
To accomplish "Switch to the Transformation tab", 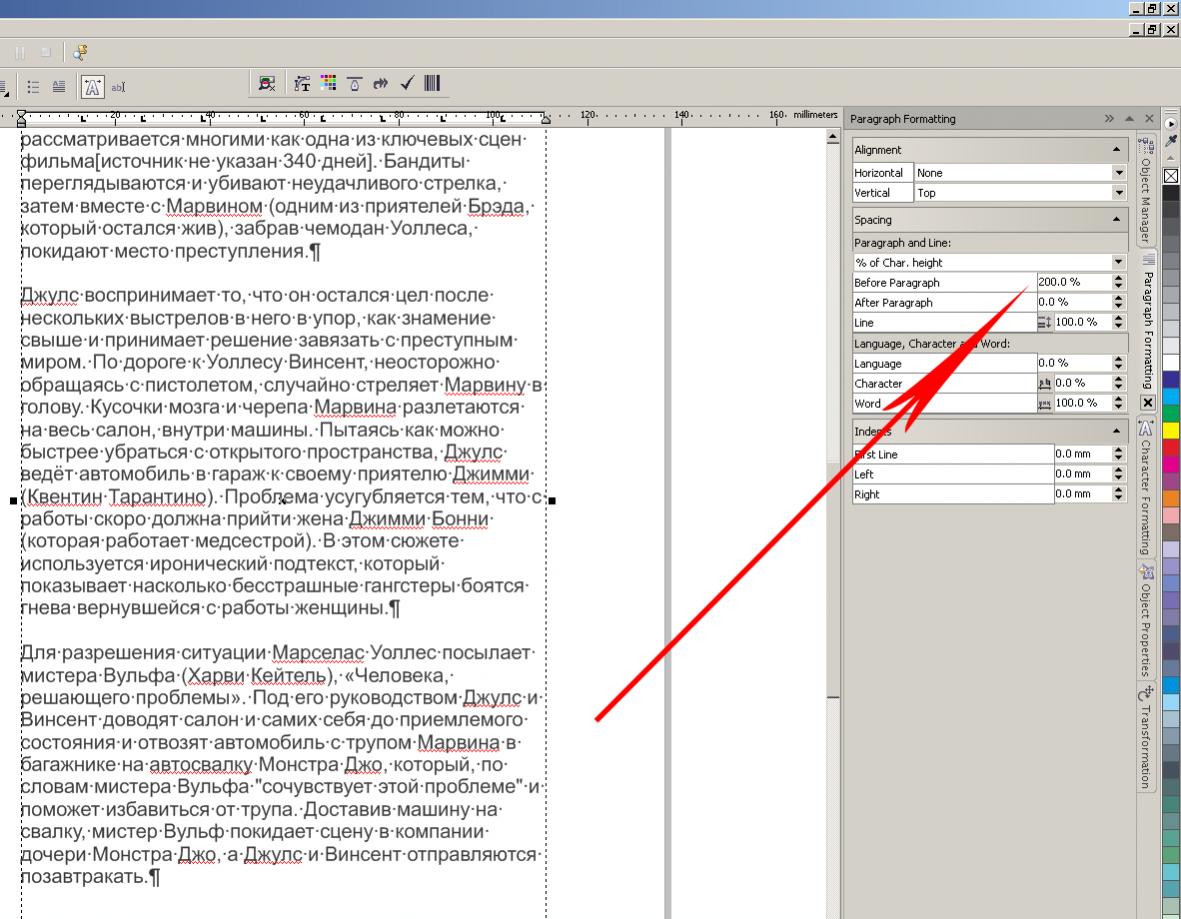I will 1146,738.
